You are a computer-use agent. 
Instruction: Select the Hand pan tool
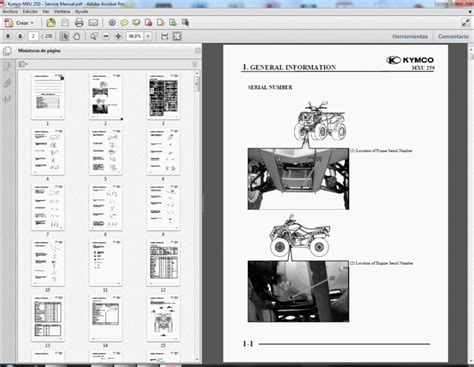(77, 36)
